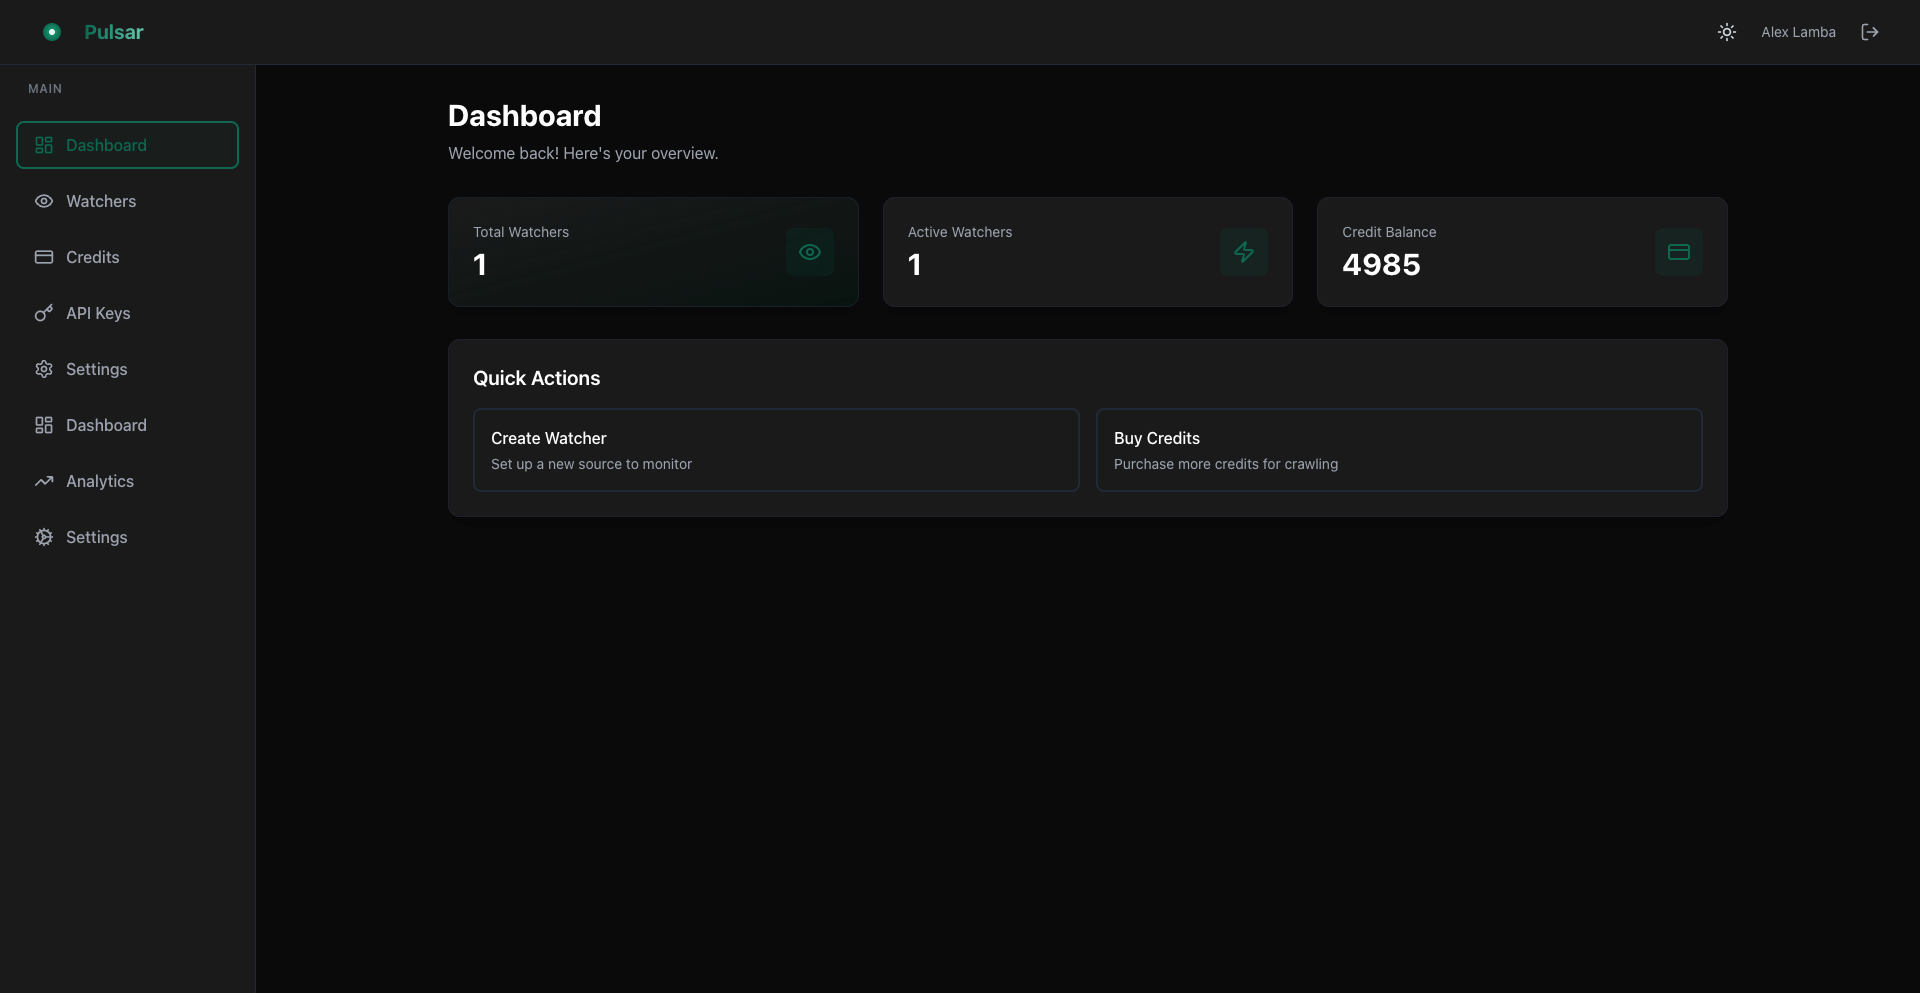
Task: Click the trend-line icon beside Analytics
Action: click(x=44, y=481)
